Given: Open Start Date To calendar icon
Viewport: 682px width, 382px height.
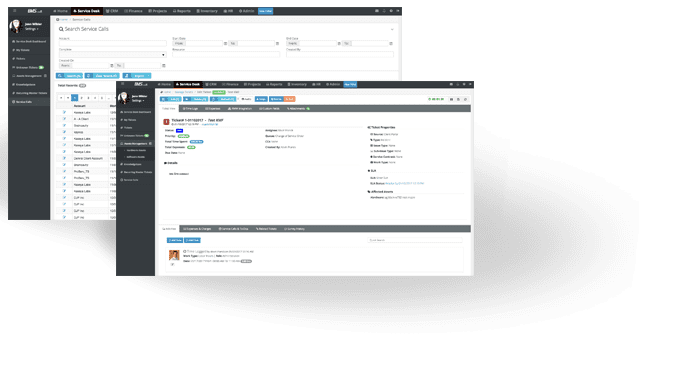Looking at the screenshot, I should [277, 44].
